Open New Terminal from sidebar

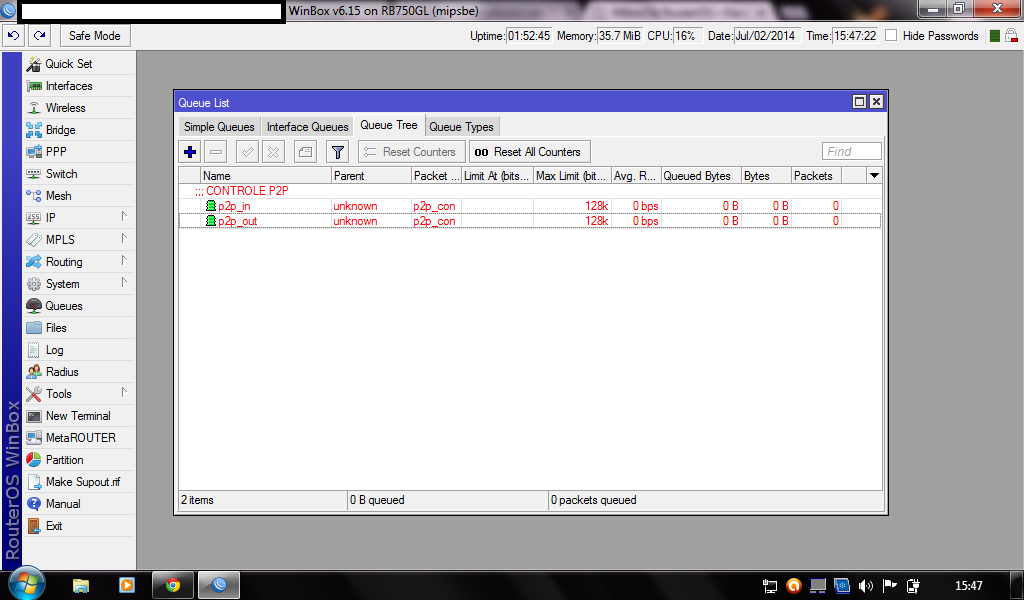tap(79, 416)
